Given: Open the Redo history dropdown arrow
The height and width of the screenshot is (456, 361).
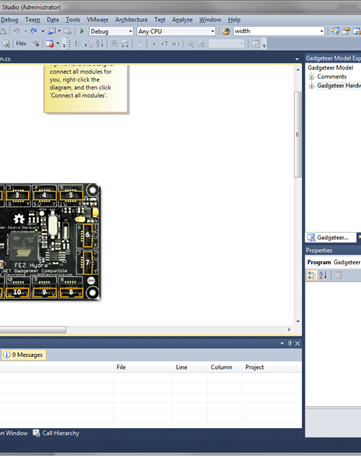Looking at the screenshot, I should coord(43,31).
